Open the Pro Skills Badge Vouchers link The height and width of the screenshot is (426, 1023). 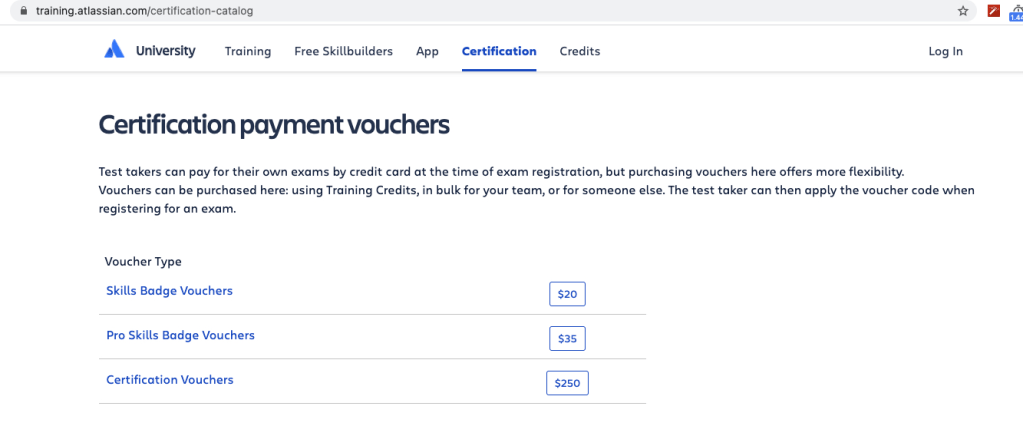point(180,335)
